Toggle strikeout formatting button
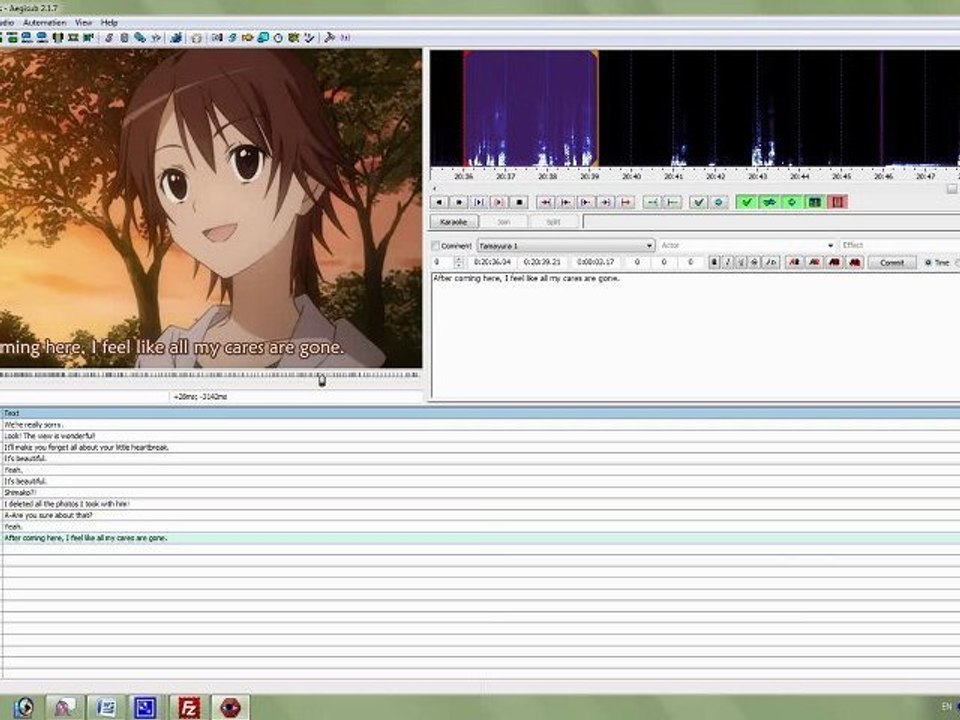The width and height of the screenshot is (960, 720). click(x=754, y=263)
